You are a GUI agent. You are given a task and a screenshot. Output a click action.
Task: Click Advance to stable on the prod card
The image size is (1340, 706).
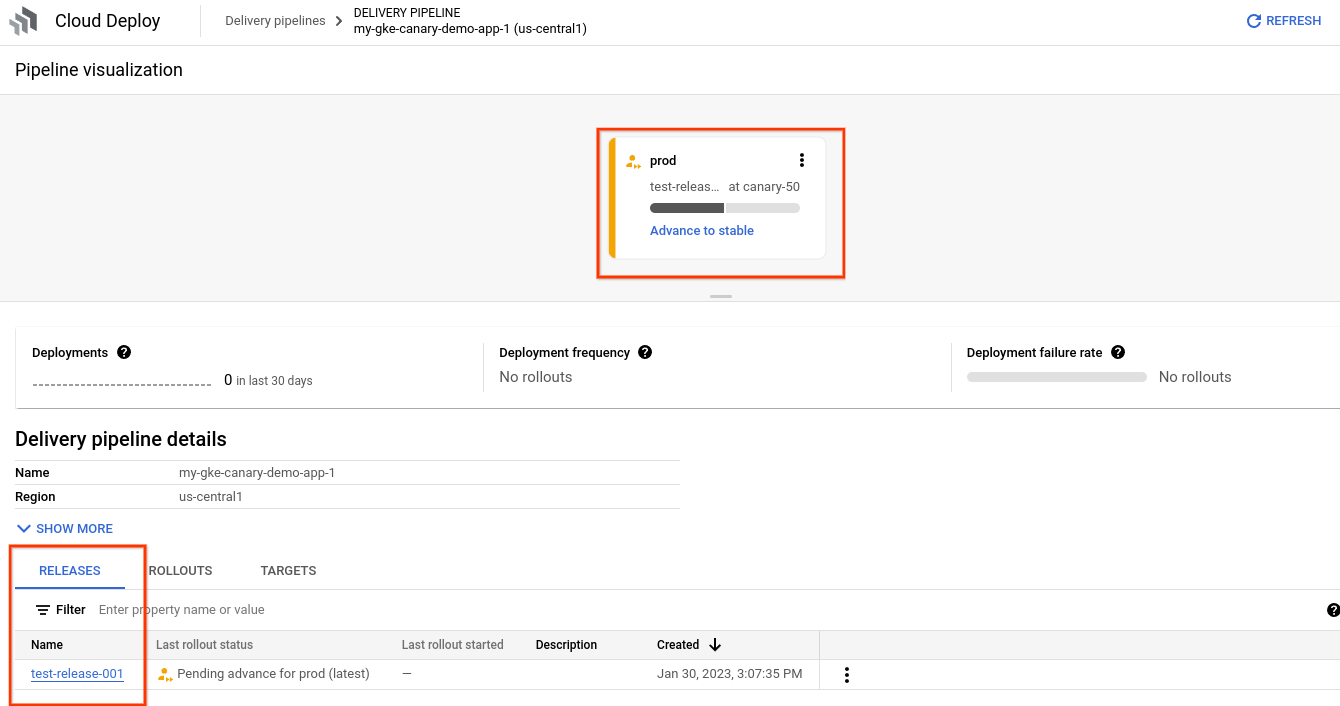tap(701, 230)
